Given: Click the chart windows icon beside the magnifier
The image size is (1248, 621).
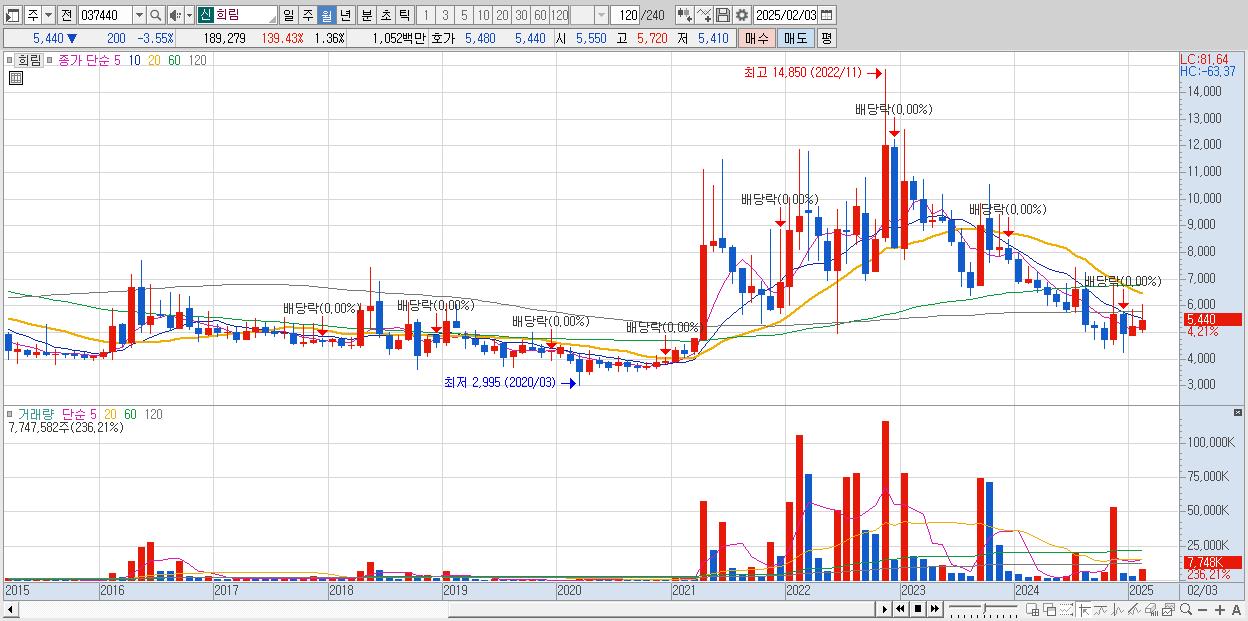Looking at the screenshot, I should (1168, 610).
